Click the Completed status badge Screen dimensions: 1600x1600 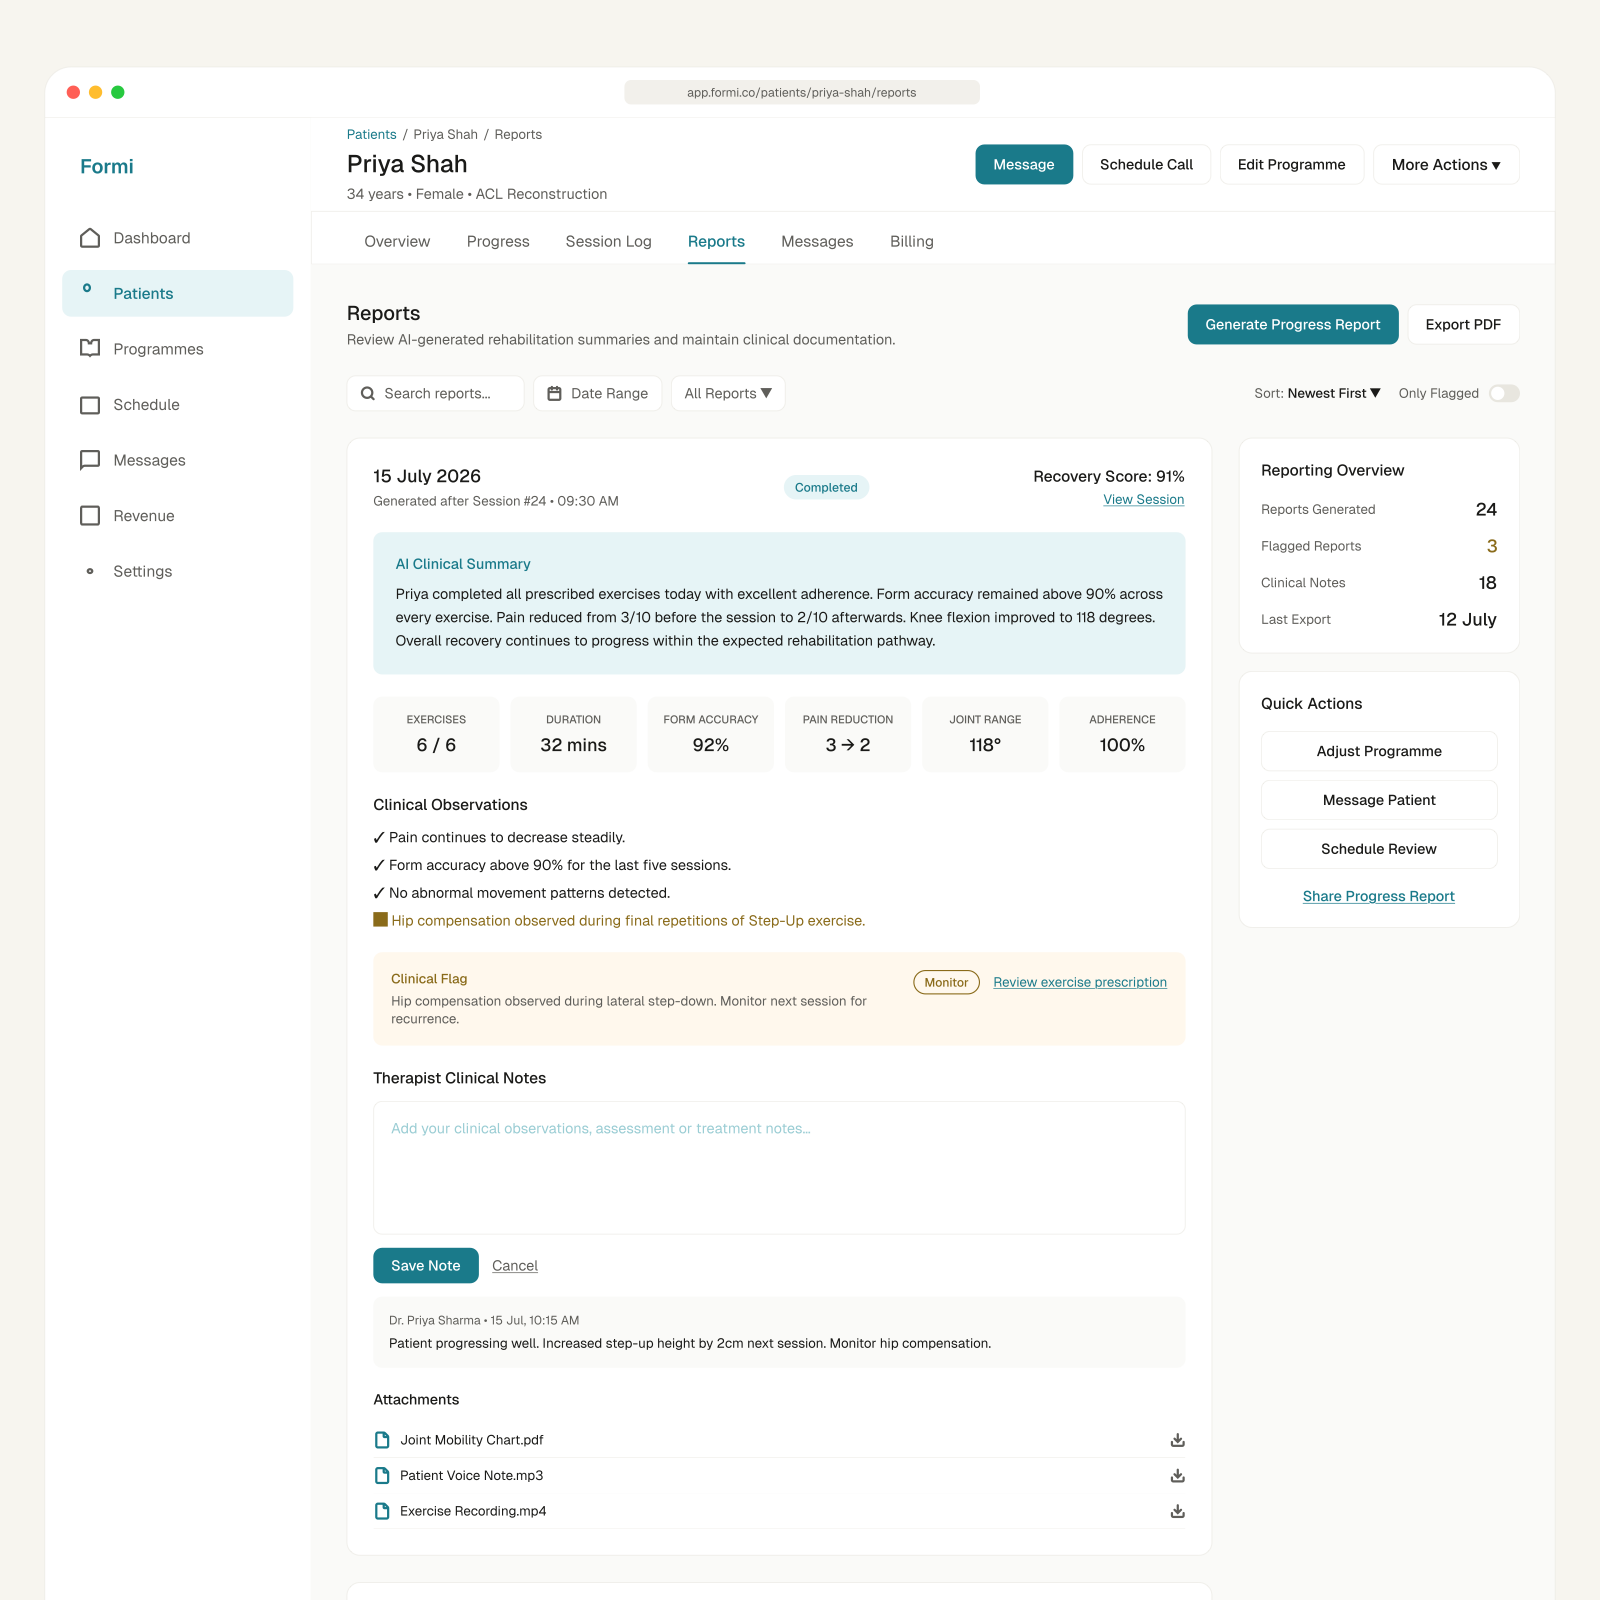pos(826,488)
